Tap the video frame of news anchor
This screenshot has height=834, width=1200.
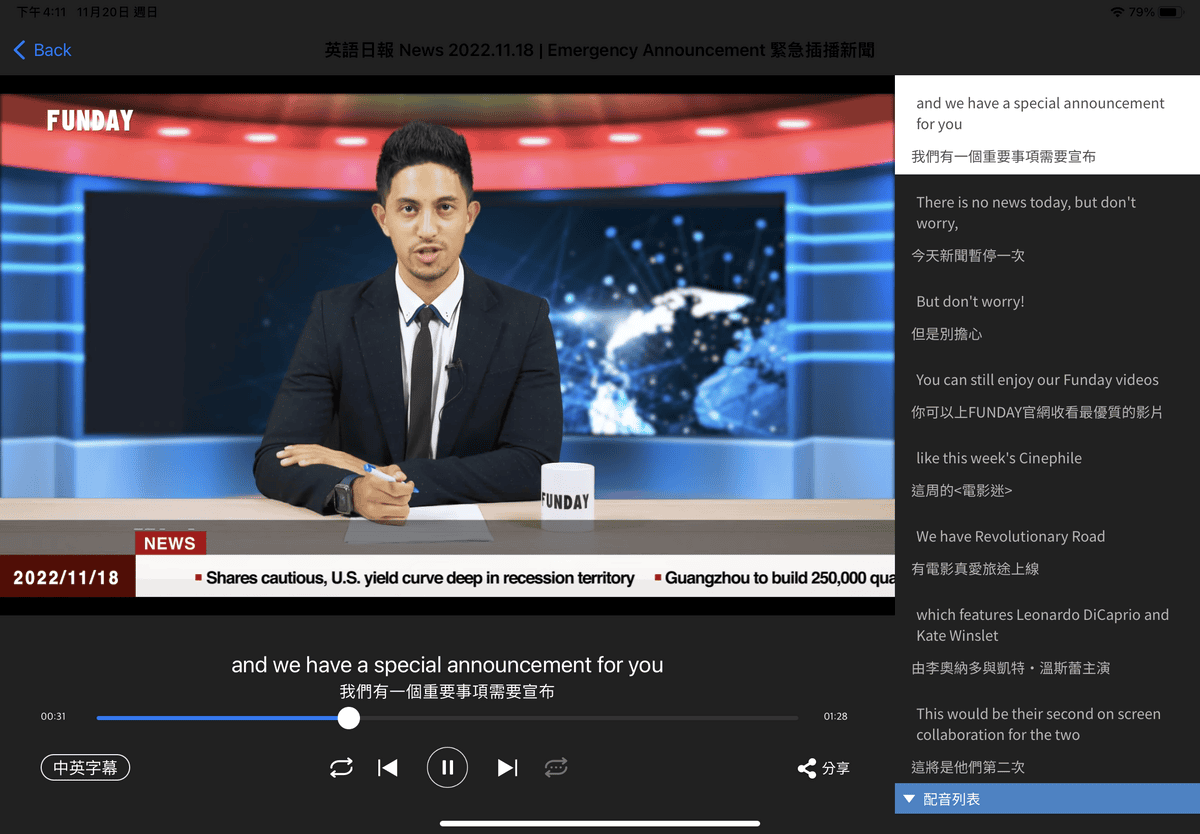447,345
